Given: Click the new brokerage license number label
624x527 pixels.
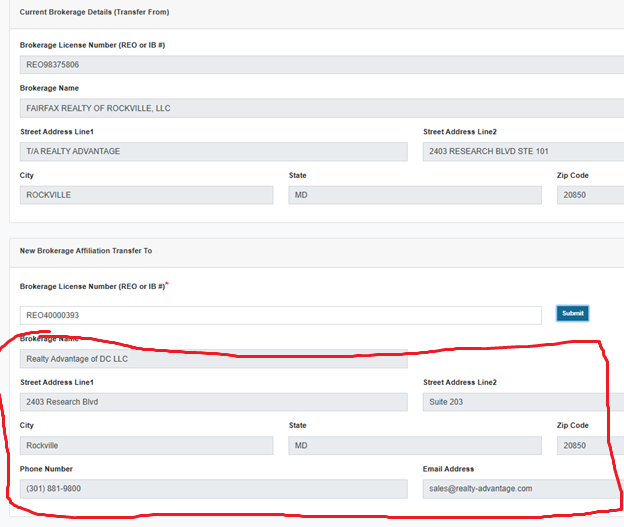Looking at the screenshot, I should [x=93, y=286].
